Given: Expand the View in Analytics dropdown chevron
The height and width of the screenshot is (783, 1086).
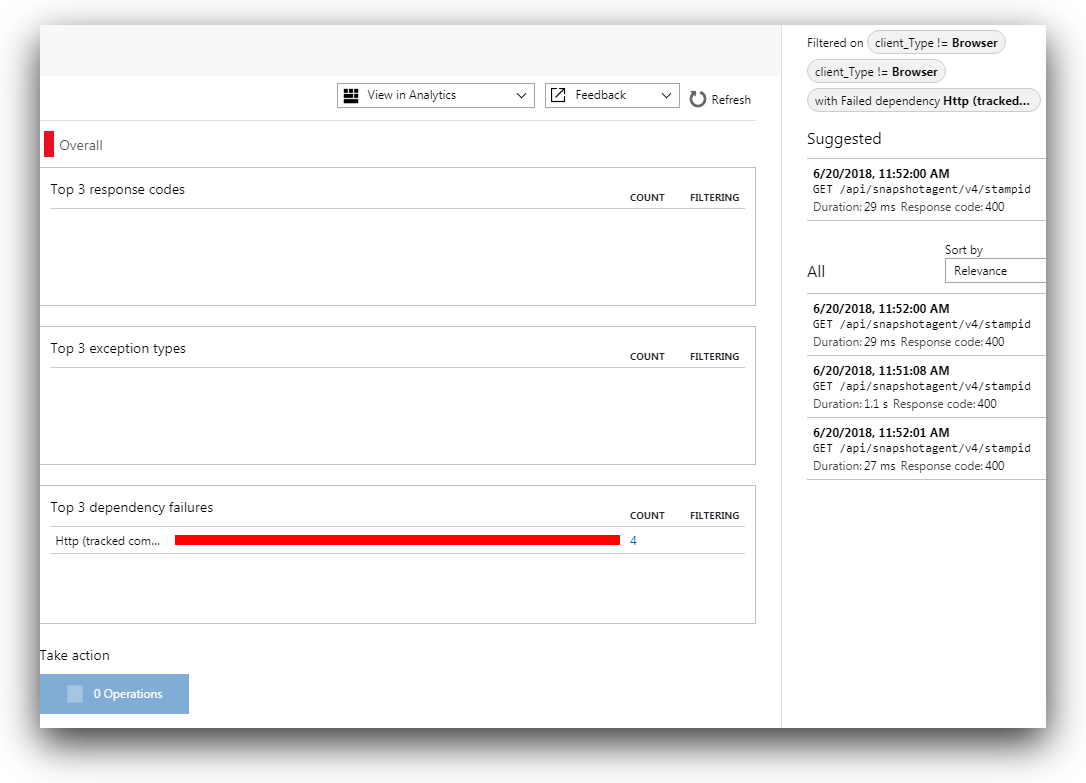Looking at the screenshot, I should (521, 96).
